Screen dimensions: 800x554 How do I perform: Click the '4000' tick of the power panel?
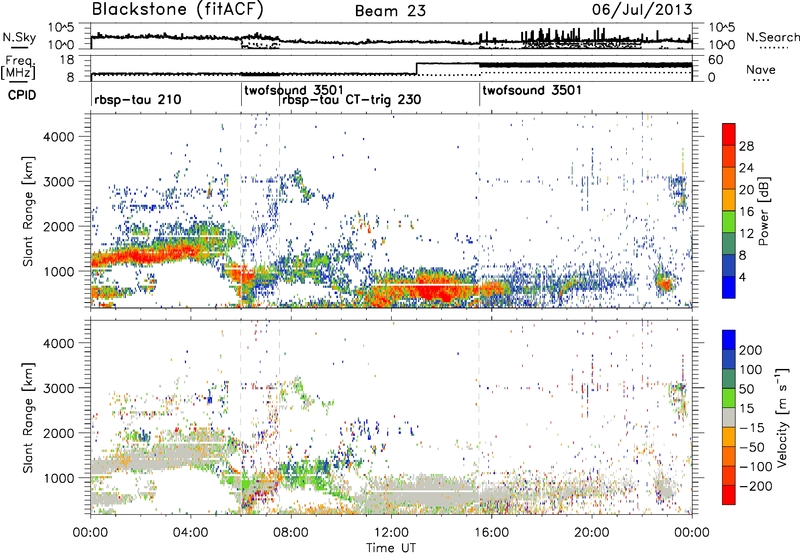tap(59, 137)
